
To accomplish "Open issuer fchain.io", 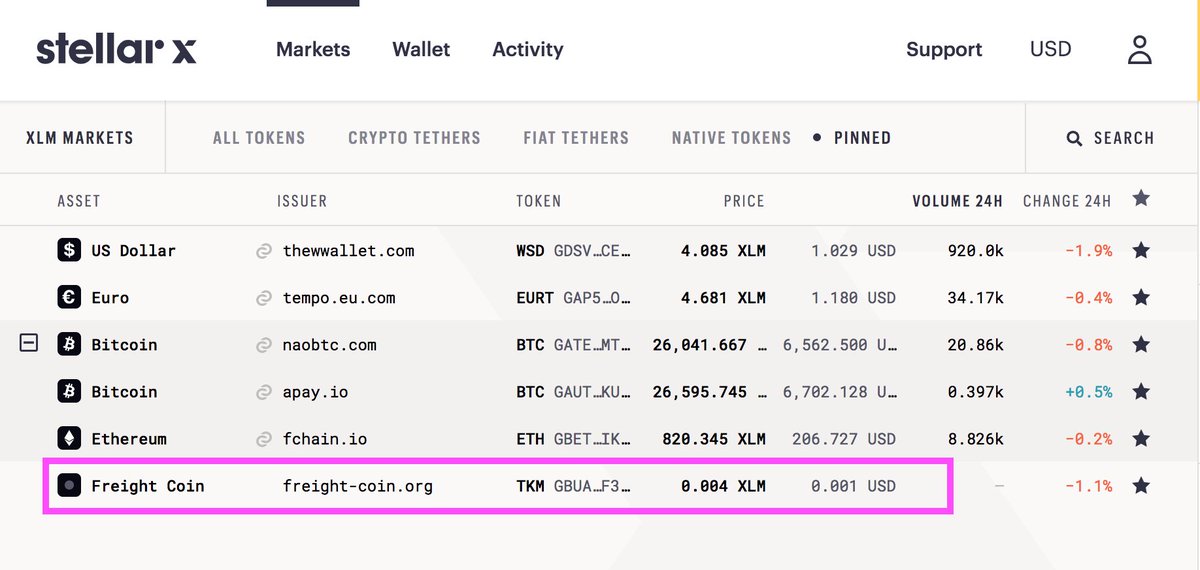I will tap(325, 439).
